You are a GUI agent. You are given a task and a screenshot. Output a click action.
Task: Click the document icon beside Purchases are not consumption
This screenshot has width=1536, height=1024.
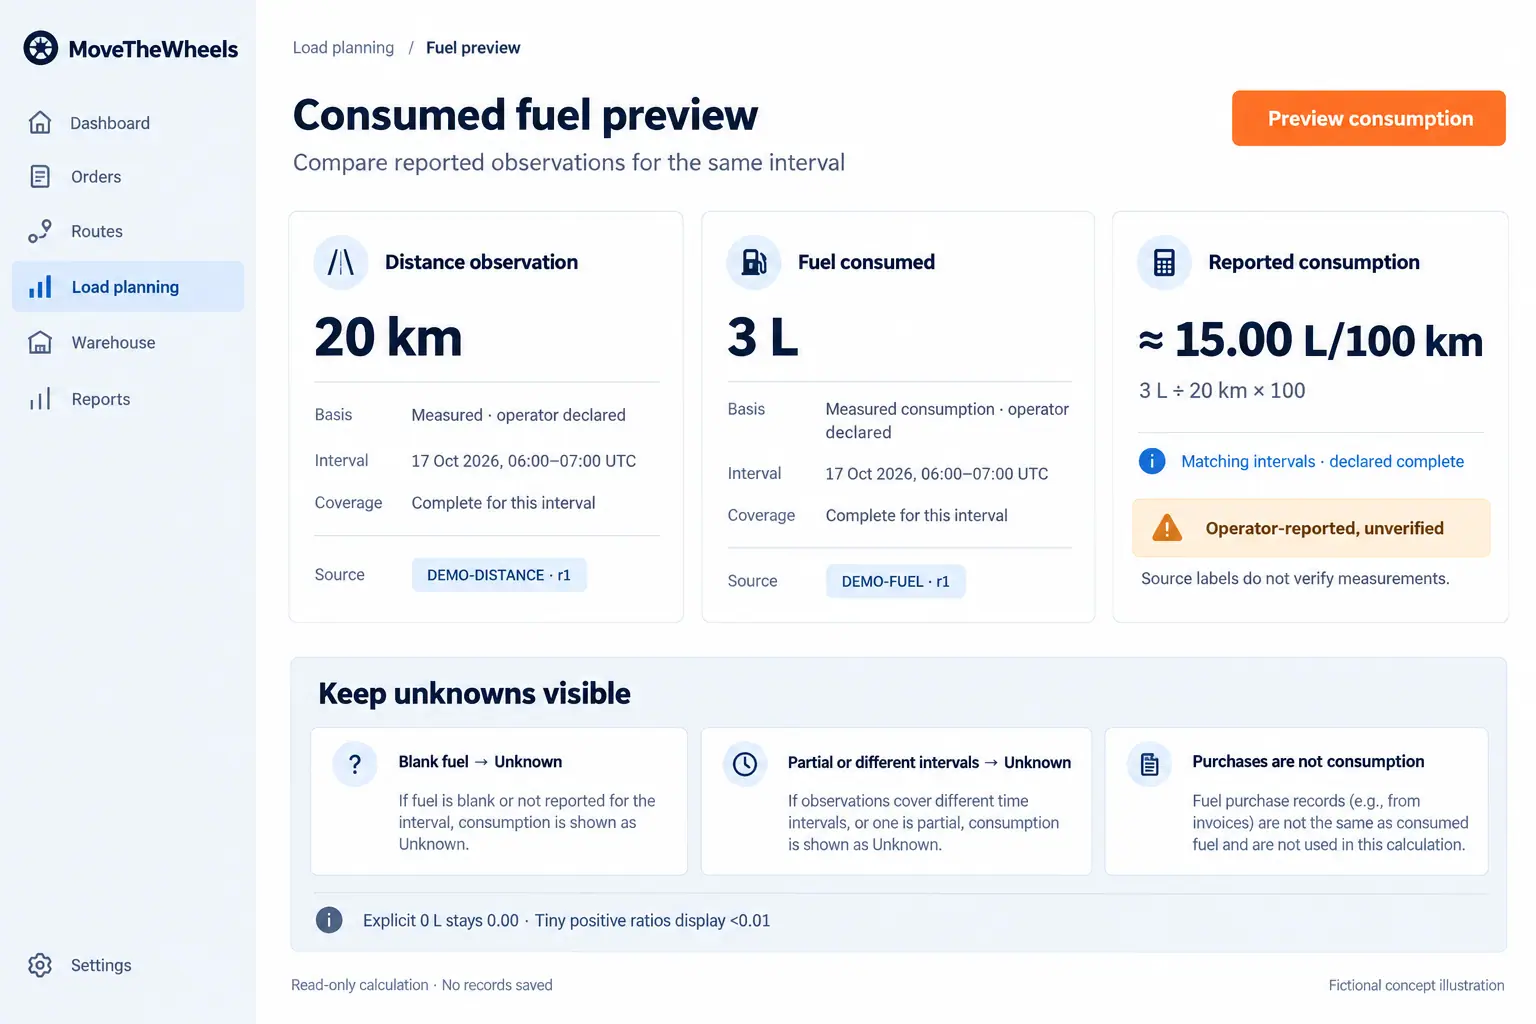pyautogui.click(x=1150, y=764)
